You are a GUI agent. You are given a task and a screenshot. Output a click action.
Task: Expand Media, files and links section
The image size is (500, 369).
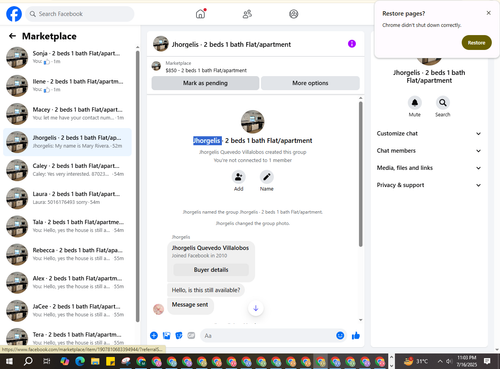pyautogui.click(x=429, y=168)
